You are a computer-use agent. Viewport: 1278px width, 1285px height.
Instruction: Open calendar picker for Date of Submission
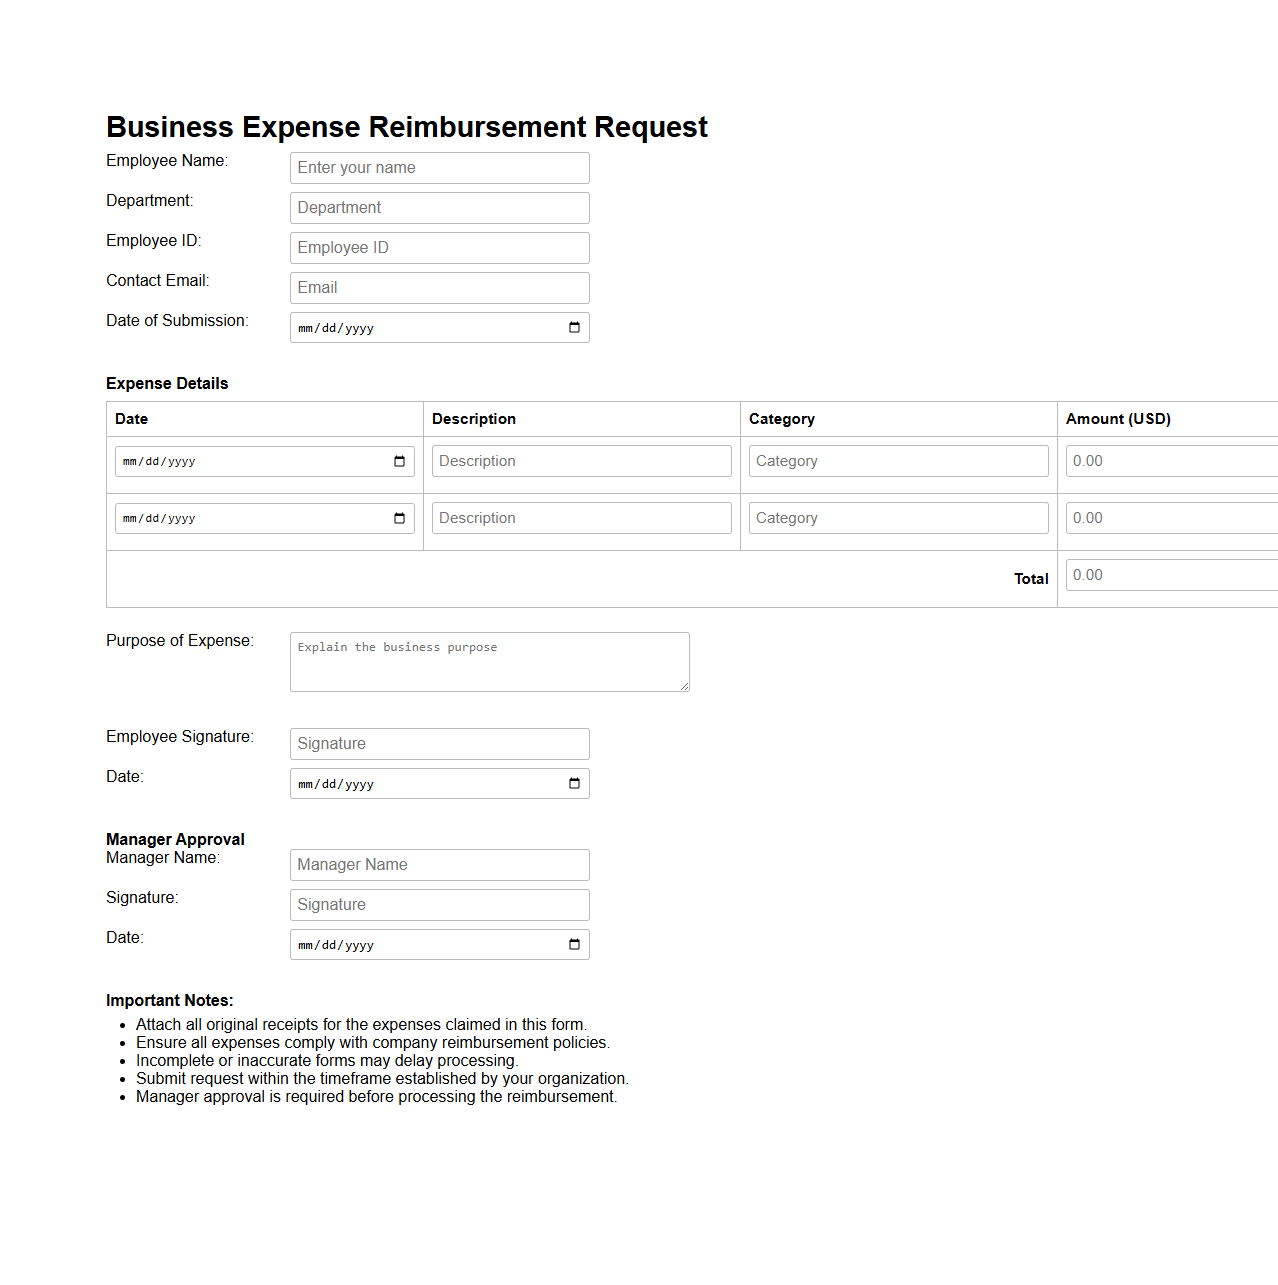pyautogui.click(x=574, y=328)
